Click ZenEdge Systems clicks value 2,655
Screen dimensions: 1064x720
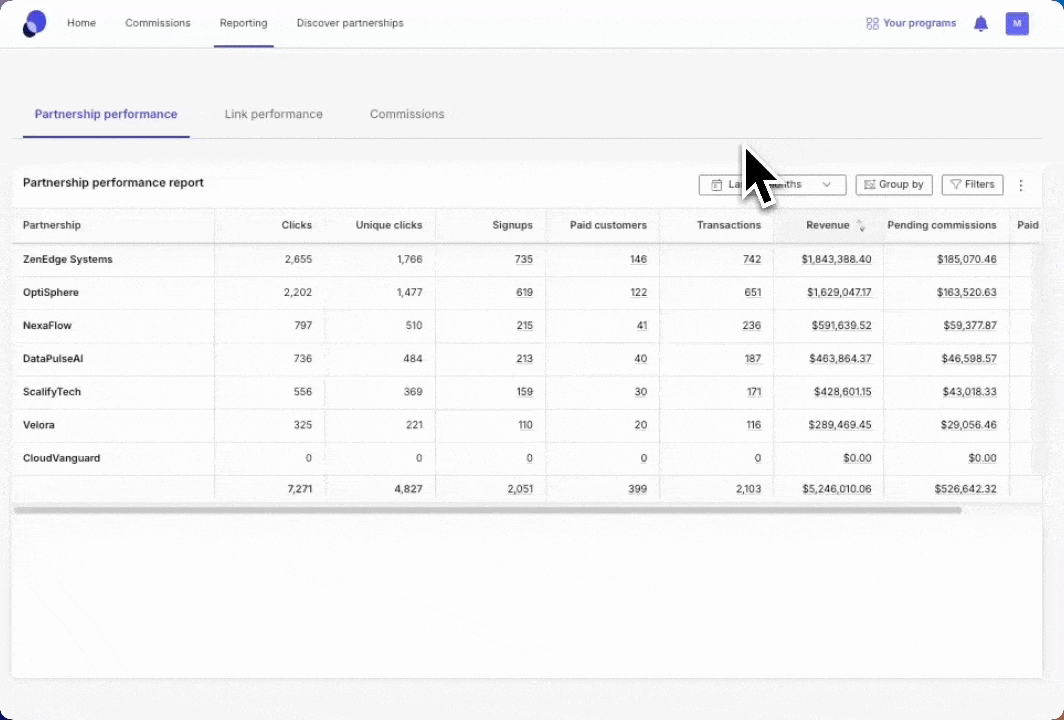[x=298, y=259]
